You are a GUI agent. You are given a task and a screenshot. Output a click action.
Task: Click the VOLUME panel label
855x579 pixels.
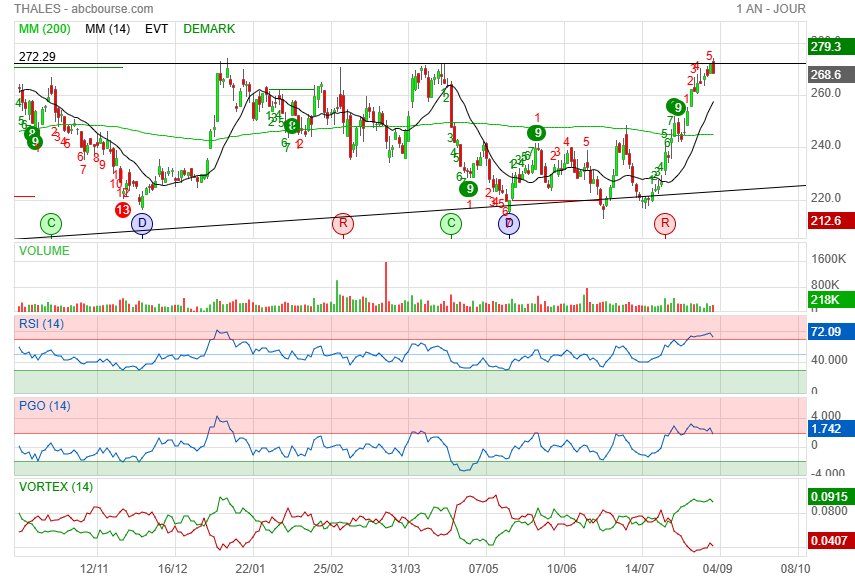pos(44,251)
